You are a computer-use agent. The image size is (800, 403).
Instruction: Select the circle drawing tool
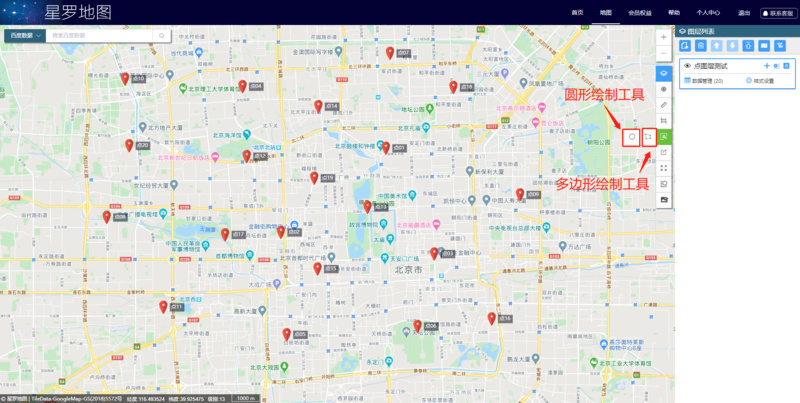632,137
